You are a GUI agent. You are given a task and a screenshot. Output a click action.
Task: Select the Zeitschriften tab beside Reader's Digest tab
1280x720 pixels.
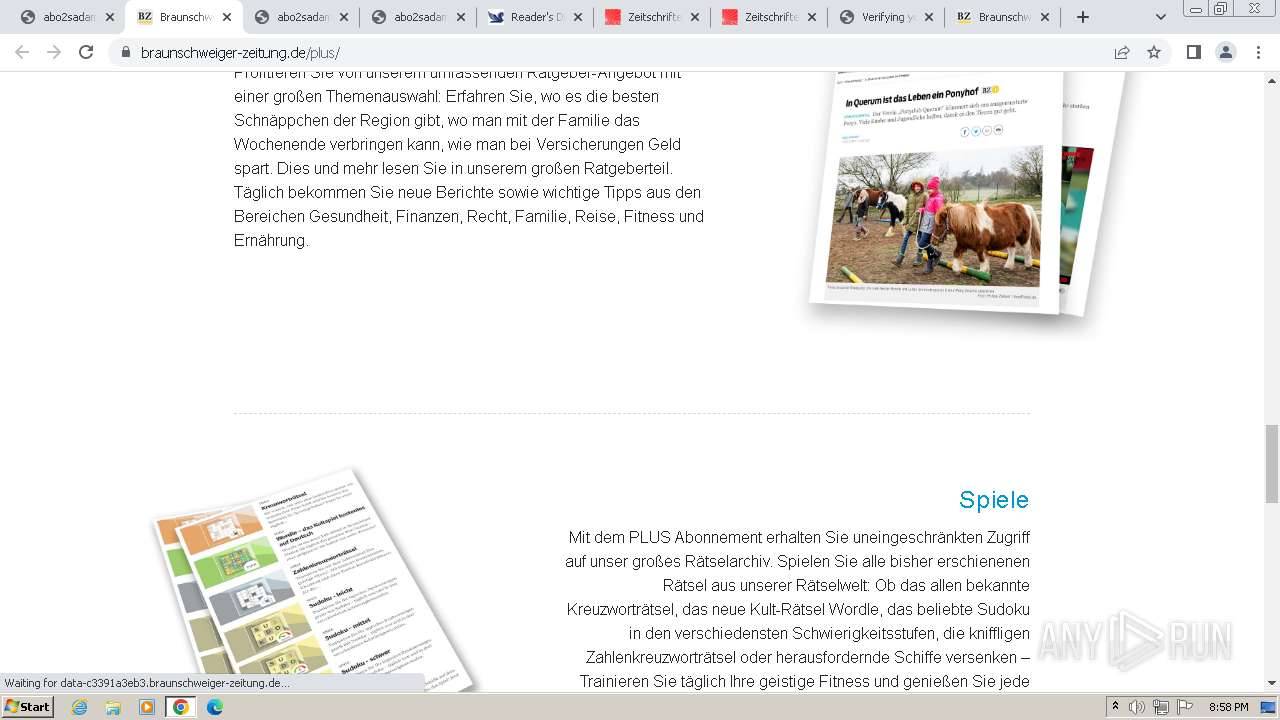point(652,17)
